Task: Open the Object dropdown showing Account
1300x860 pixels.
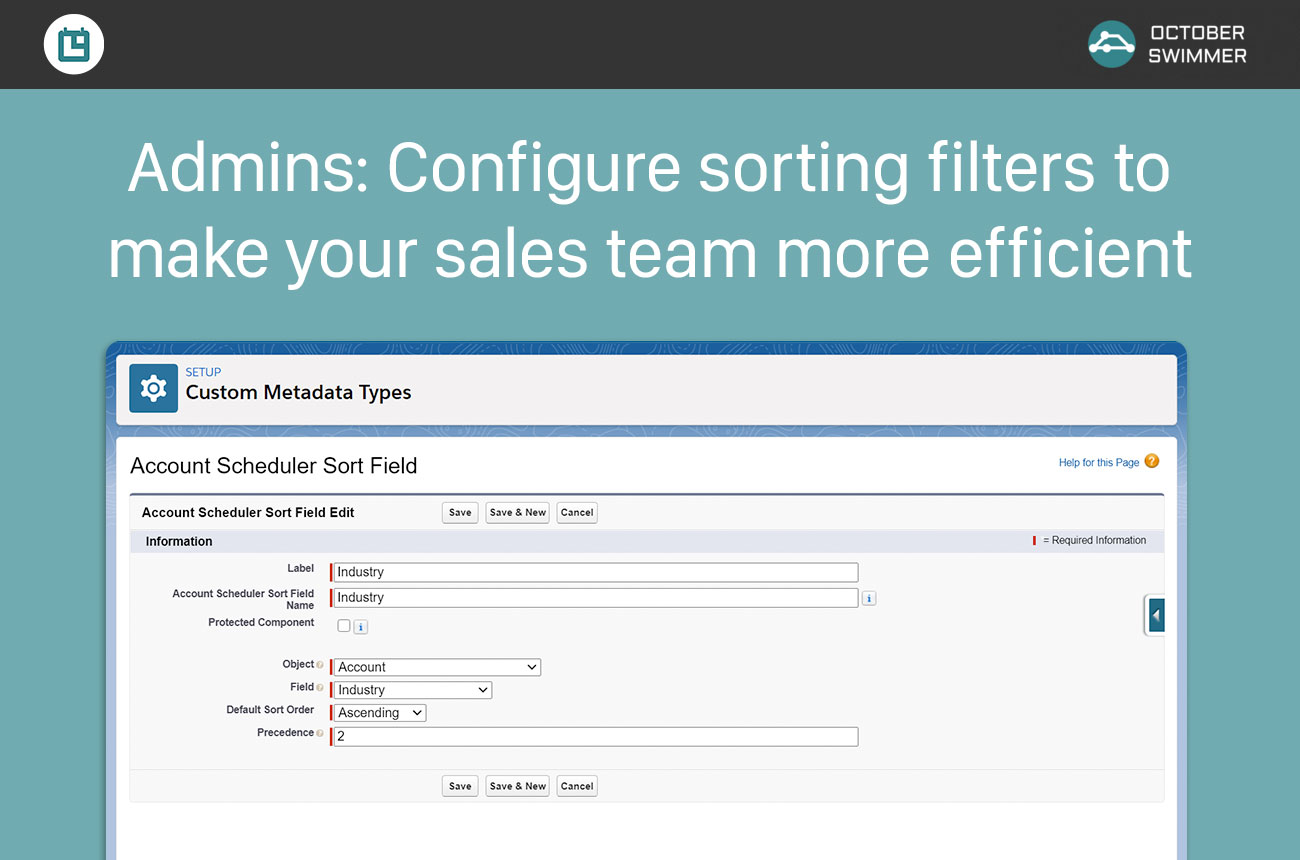Action: [437, 667]
